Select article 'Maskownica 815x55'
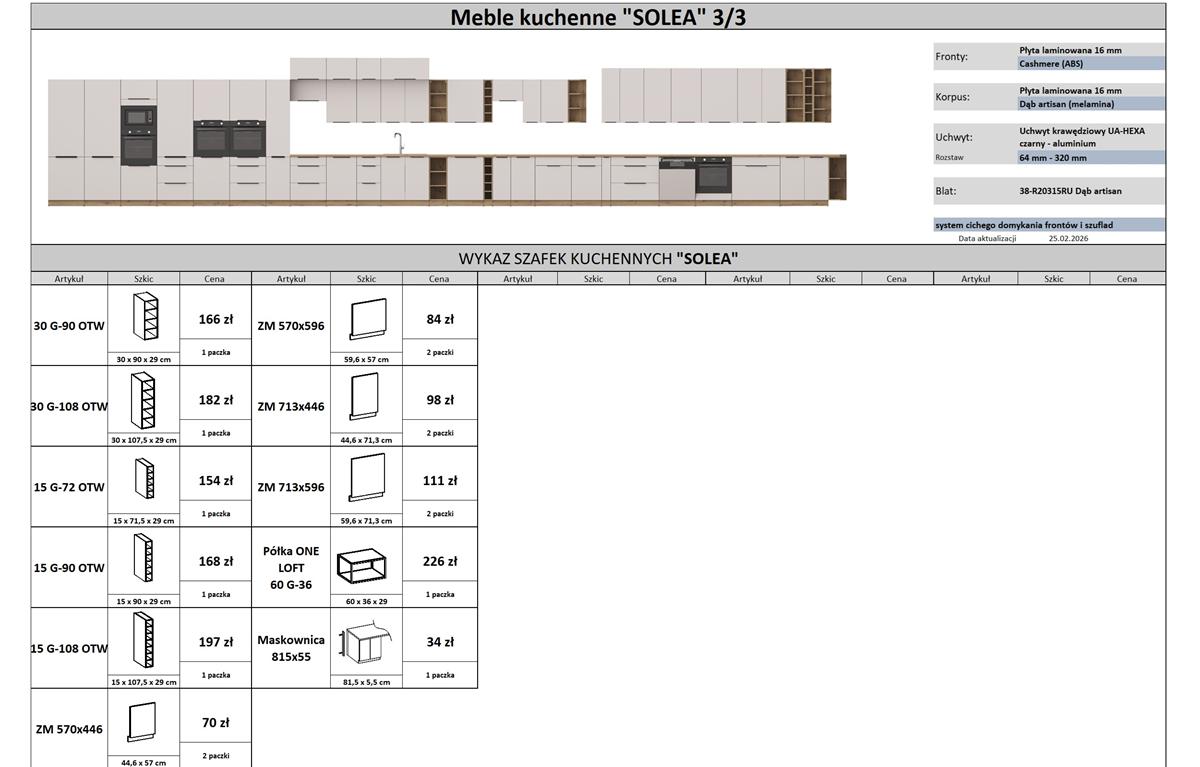The width and height of the screenshot is (1200, 767). tap(291, 649)
